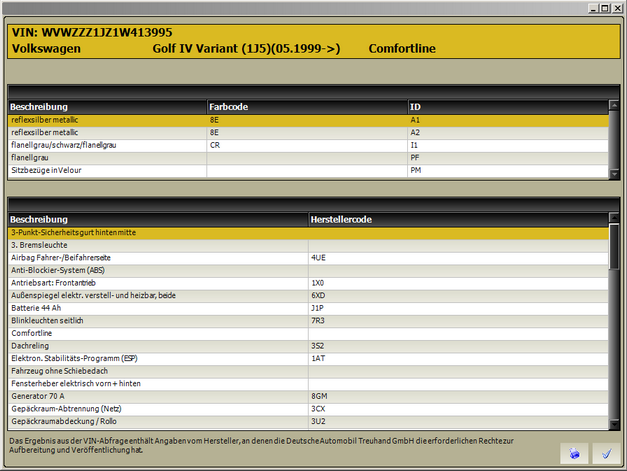Click the Golf IV Variant model text
The height and width of the screenshot is (471, 627).
246,49
